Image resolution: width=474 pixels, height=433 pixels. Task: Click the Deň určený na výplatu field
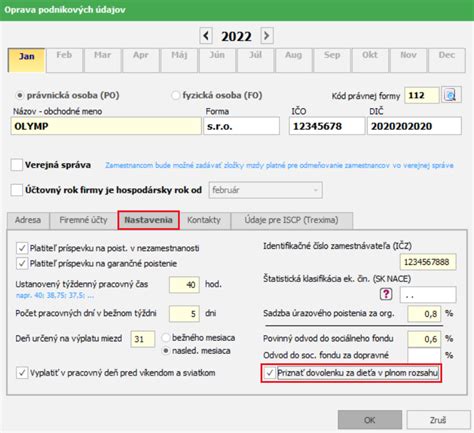point(143,339)
